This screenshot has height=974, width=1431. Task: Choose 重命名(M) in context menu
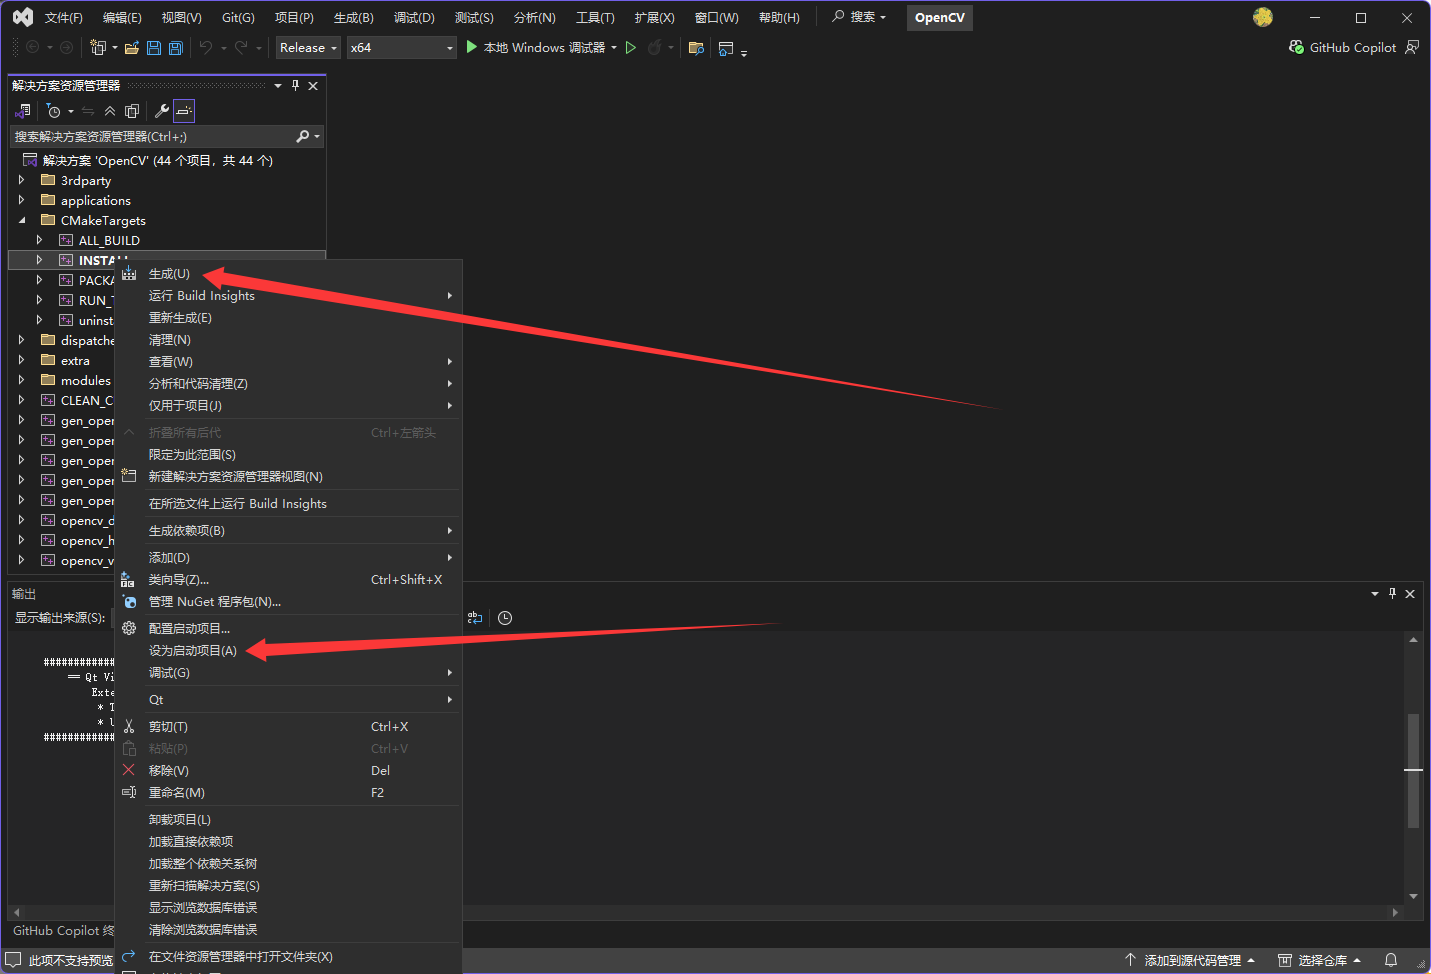(x=288, y=793)
